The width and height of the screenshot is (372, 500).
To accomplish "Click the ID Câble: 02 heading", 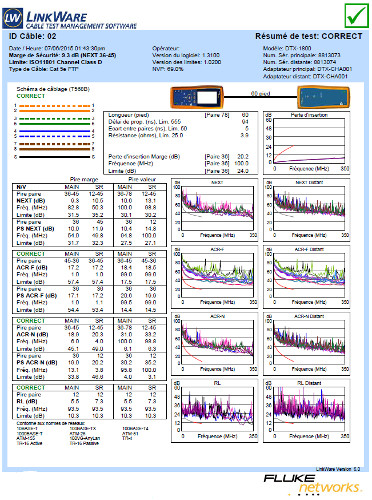I will (32, 36).
